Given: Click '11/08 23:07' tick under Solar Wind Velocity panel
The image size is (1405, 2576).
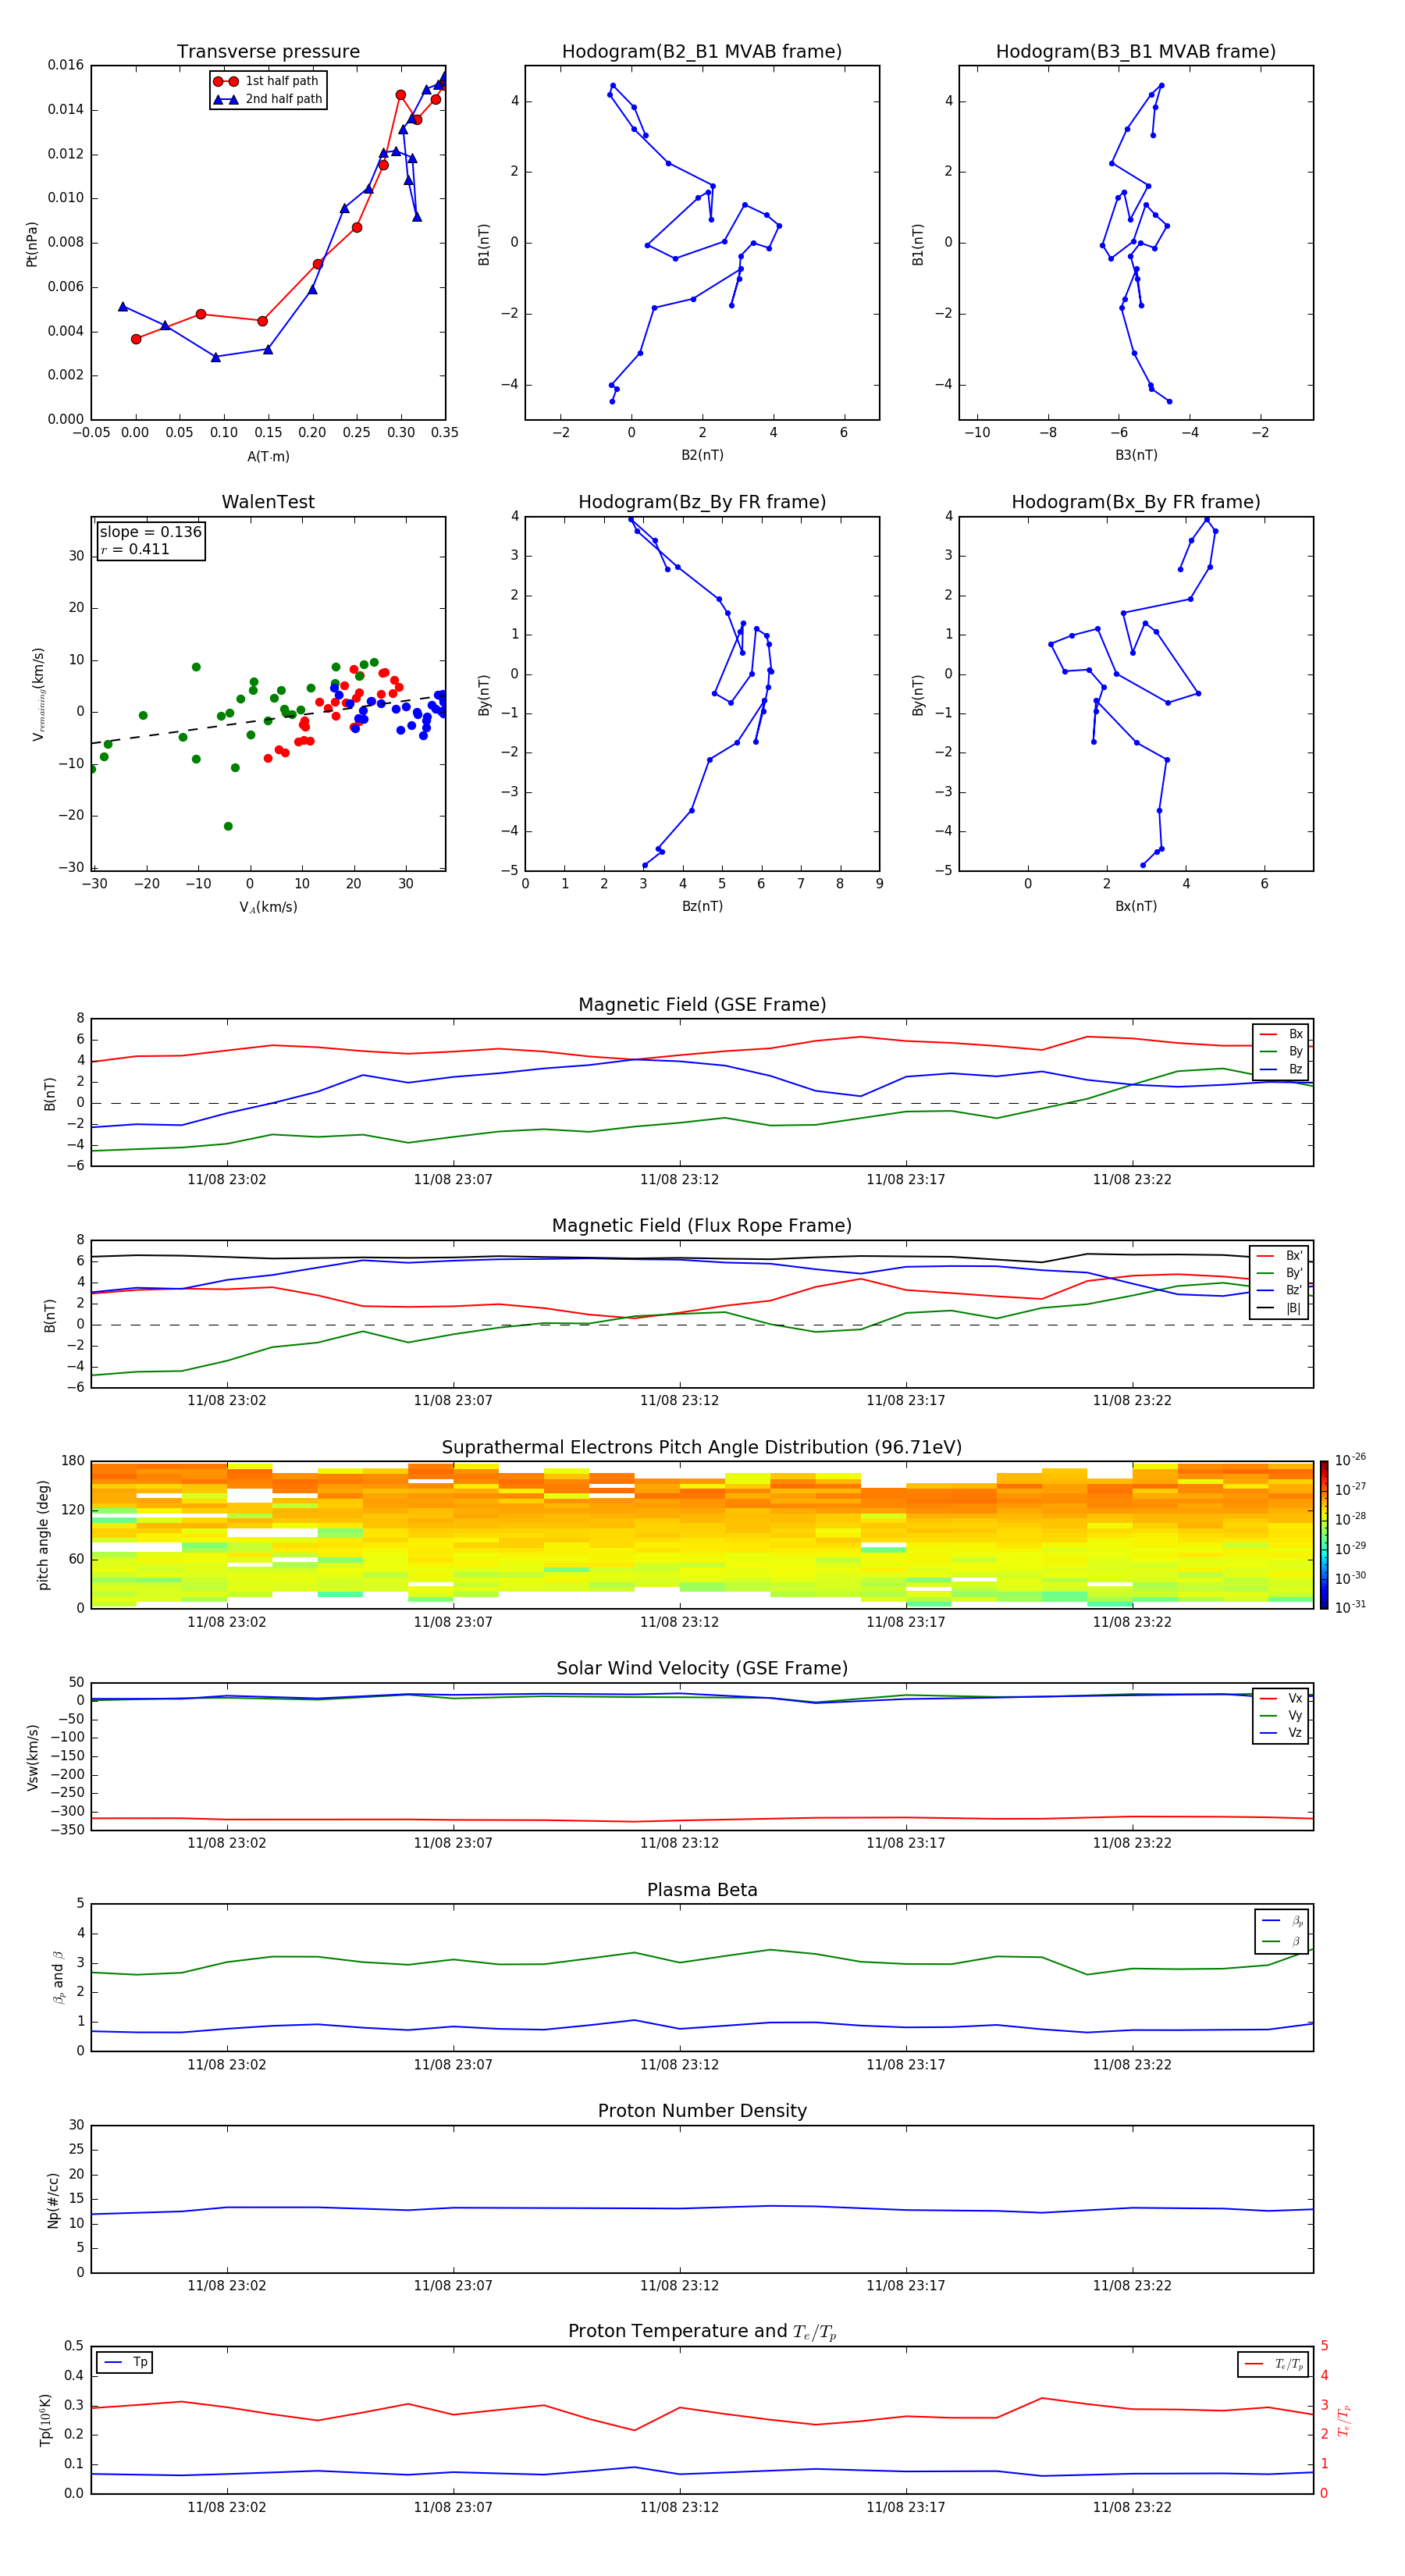Looking at the screenshot, I should (453, 1842).
